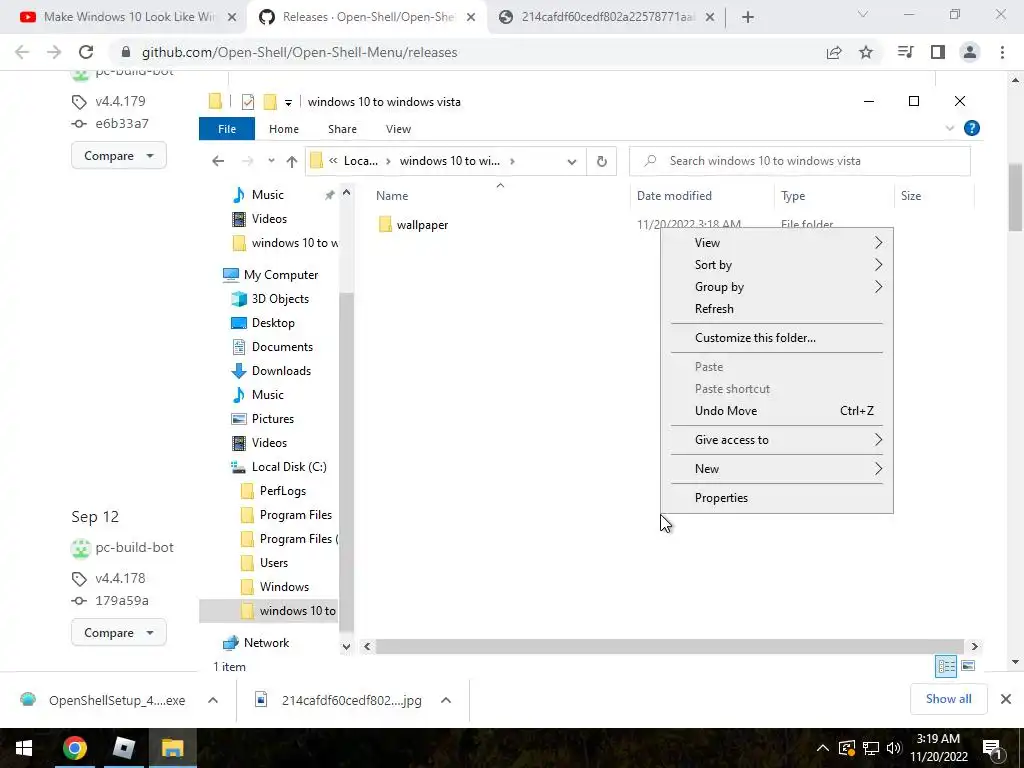
Task: Open Compare dropdown under v4.4.178
Action: (x=118, y=632)
